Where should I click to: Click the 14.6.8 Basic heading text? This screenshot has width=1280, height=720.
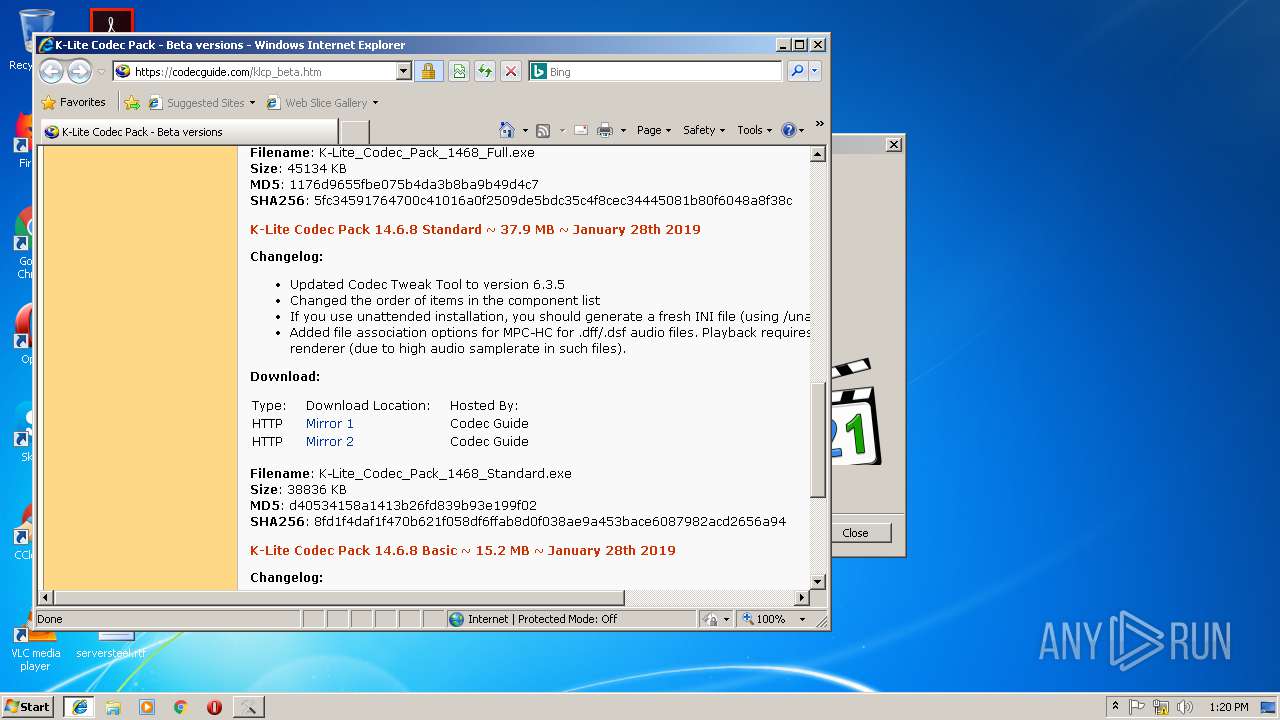(x=463, y=550)
